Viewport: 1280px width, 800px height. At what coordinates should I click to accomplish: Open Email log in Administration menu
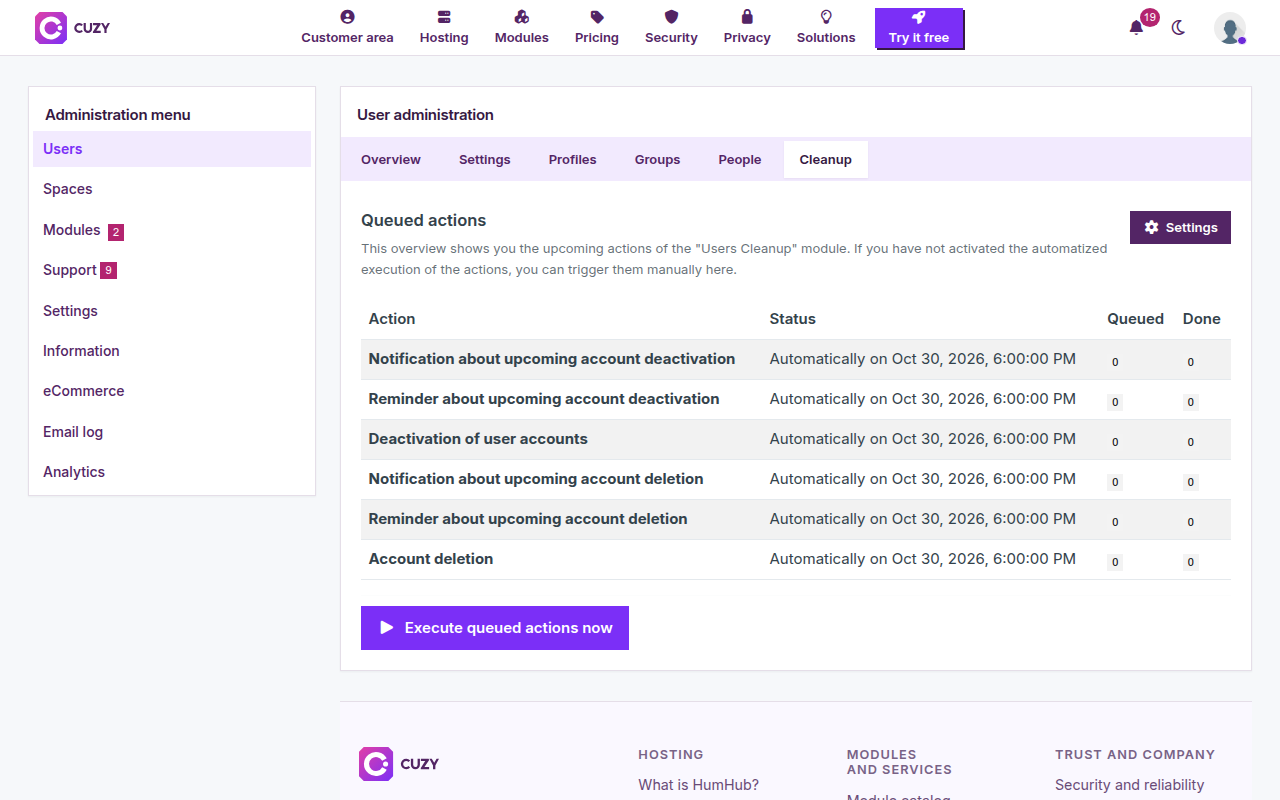[172, 432]
